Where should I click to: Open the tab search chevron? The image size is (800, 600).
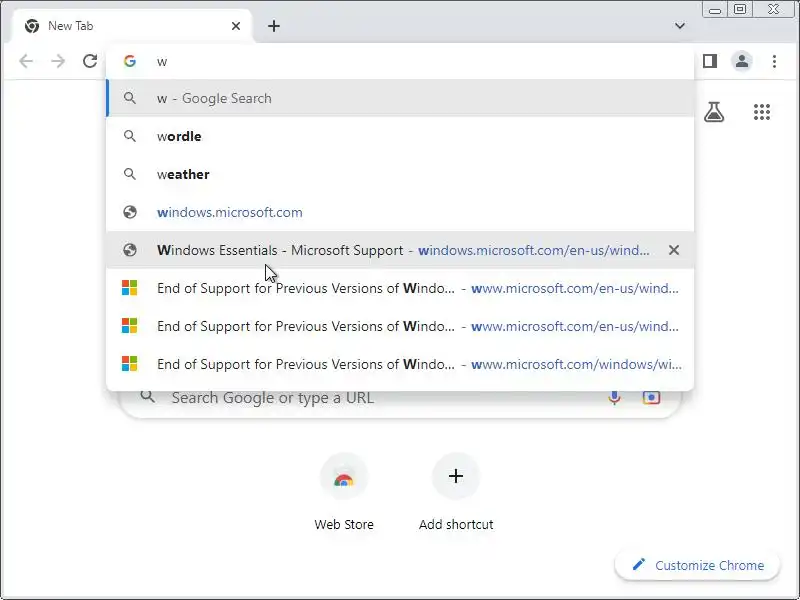pyautogui.click(x=680, y=26)
